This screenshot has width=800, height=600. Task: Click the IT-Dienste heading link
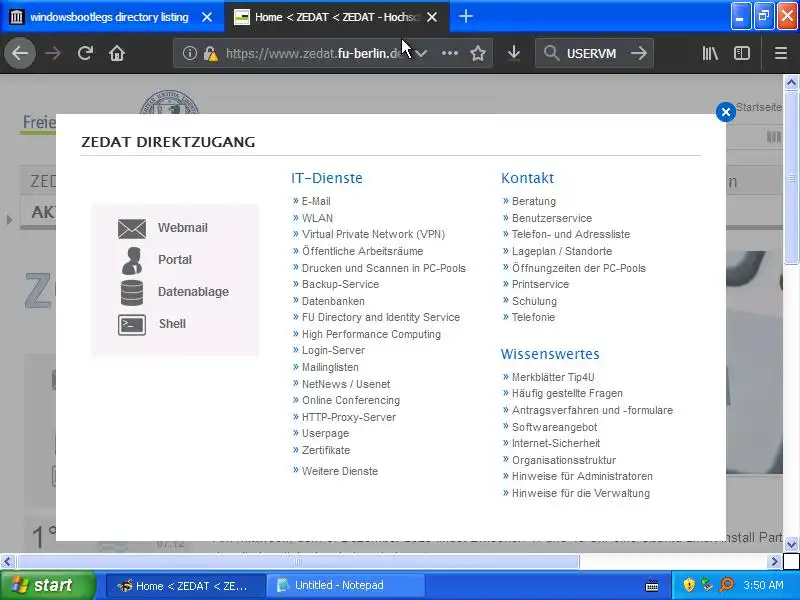click(x=327, y=178)
